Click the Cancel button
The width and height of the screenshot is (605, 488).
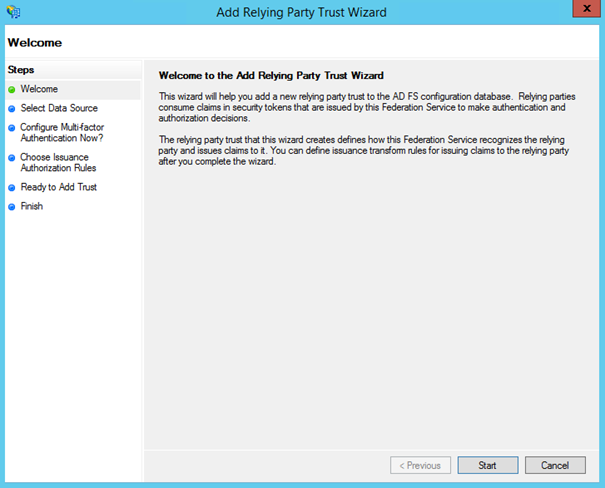coord(555,465)
